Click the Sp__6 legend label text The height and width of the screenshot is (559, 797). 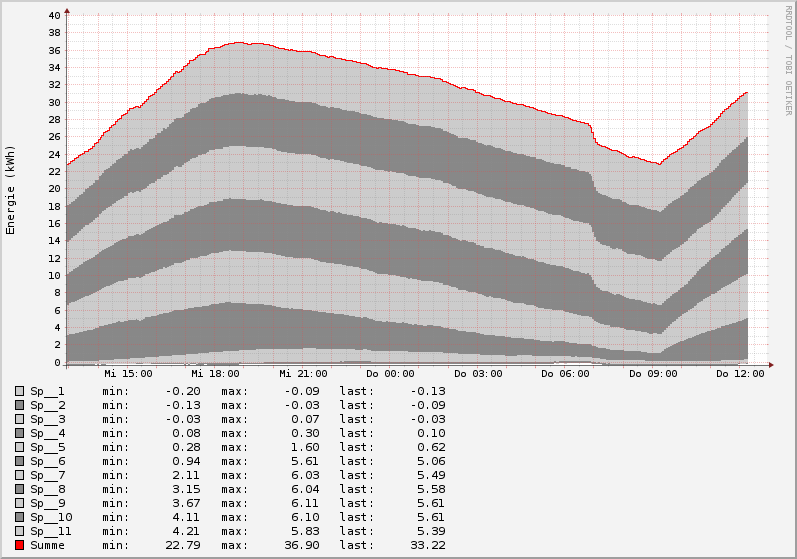[47, 461]
